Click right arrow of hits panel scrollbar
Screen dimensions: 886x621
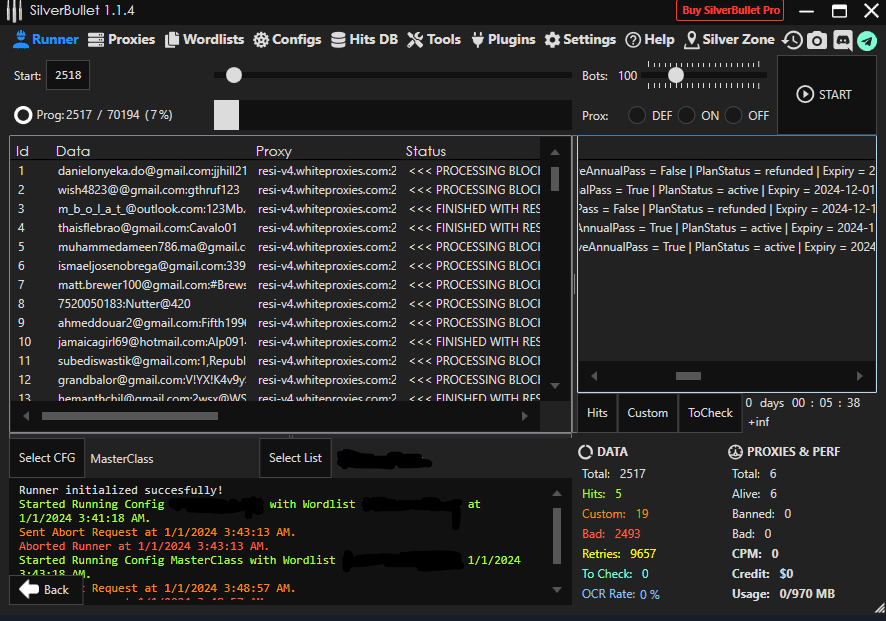tap(859, 376)
